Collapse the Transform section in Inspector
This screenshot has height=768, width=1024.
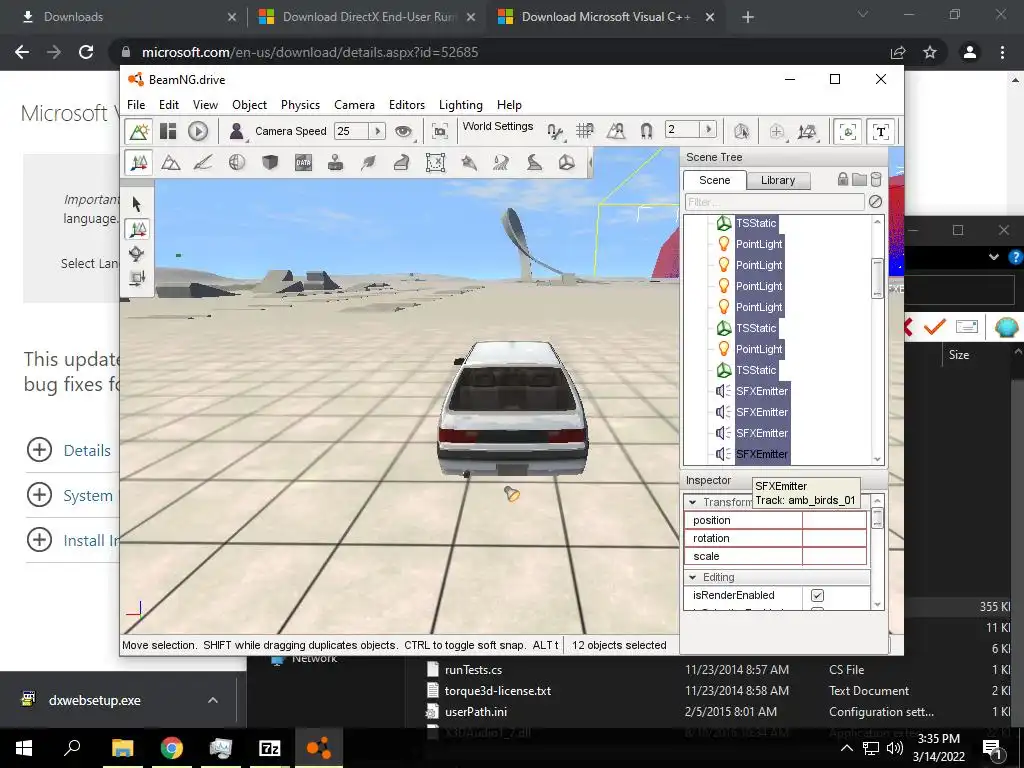click(692, 502)
